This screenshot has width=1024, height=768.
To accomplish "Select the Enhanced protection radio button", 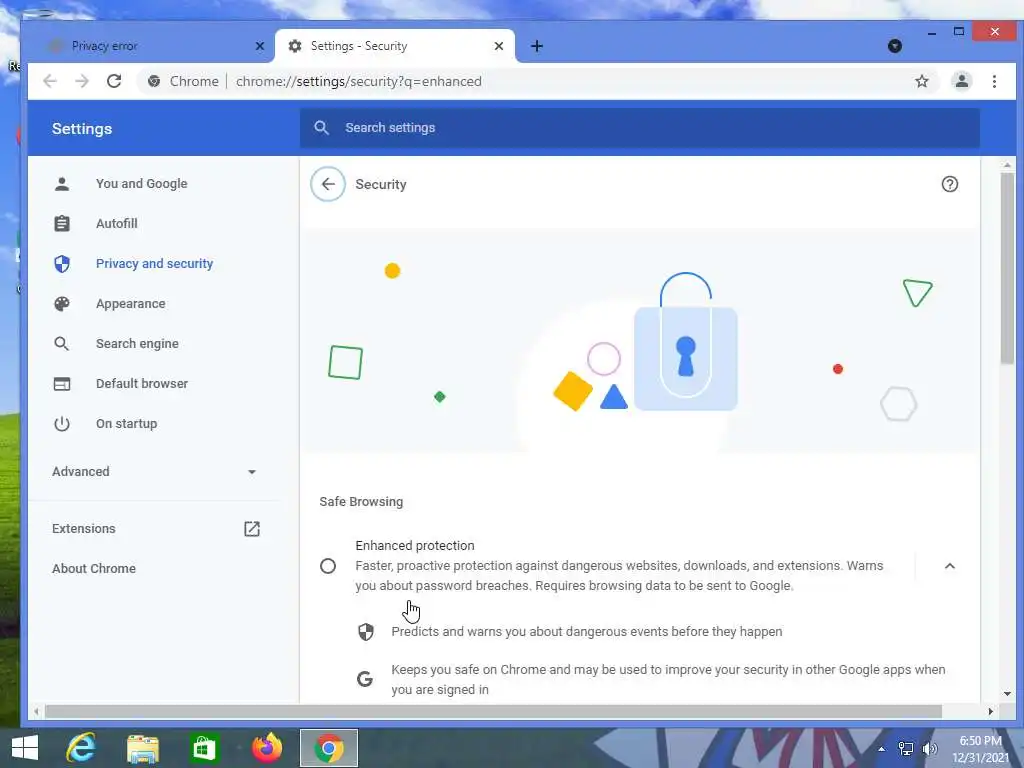I will [x=328, y=566].
